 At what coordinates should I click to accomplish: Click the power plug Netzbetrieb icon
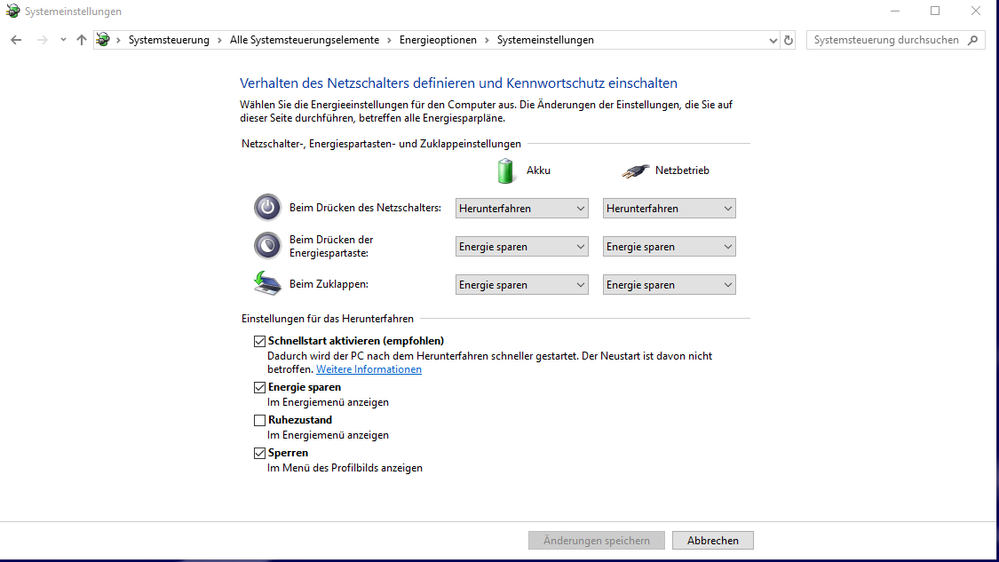(635, 171)
